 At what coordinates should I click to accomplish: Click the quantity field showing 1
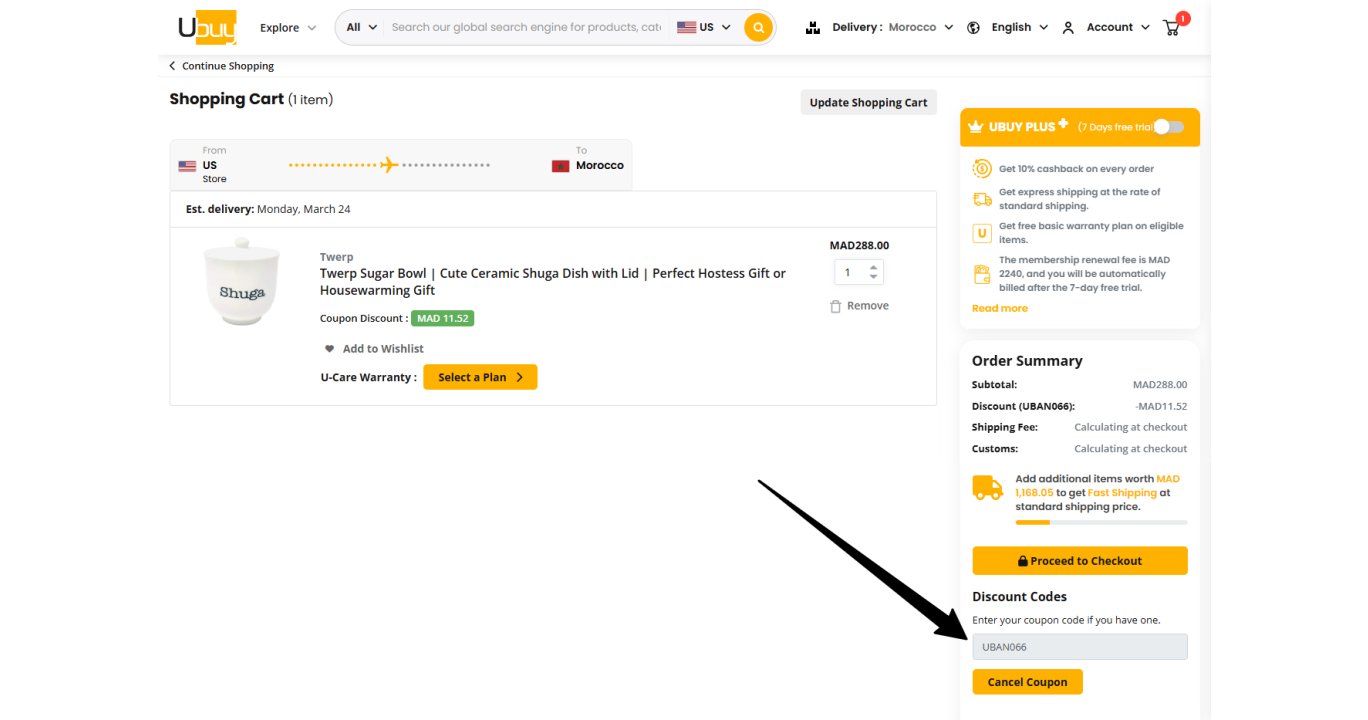pos(850,272)
